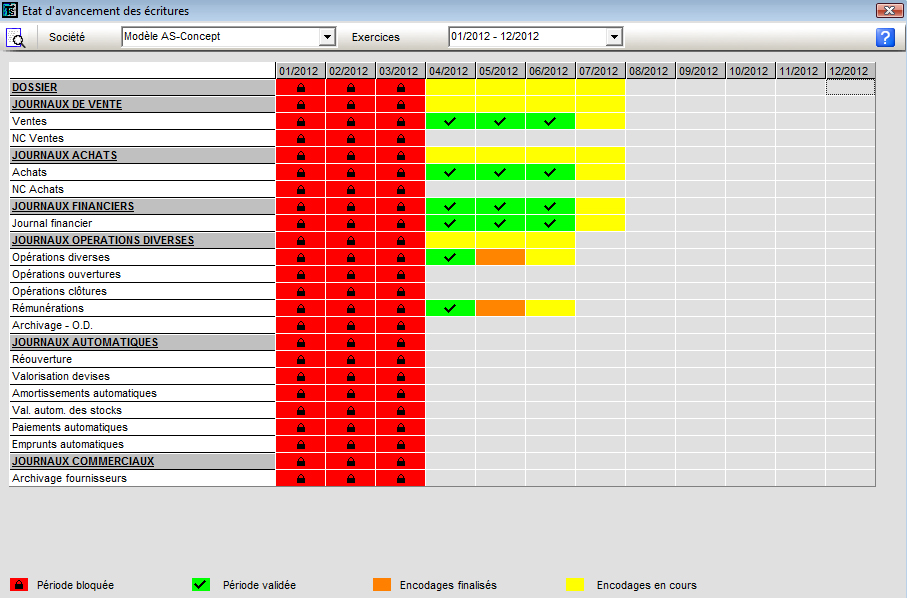Select the 01/2012 column header
The height and width of the screenshot is (598, 907).
[300, 71]
